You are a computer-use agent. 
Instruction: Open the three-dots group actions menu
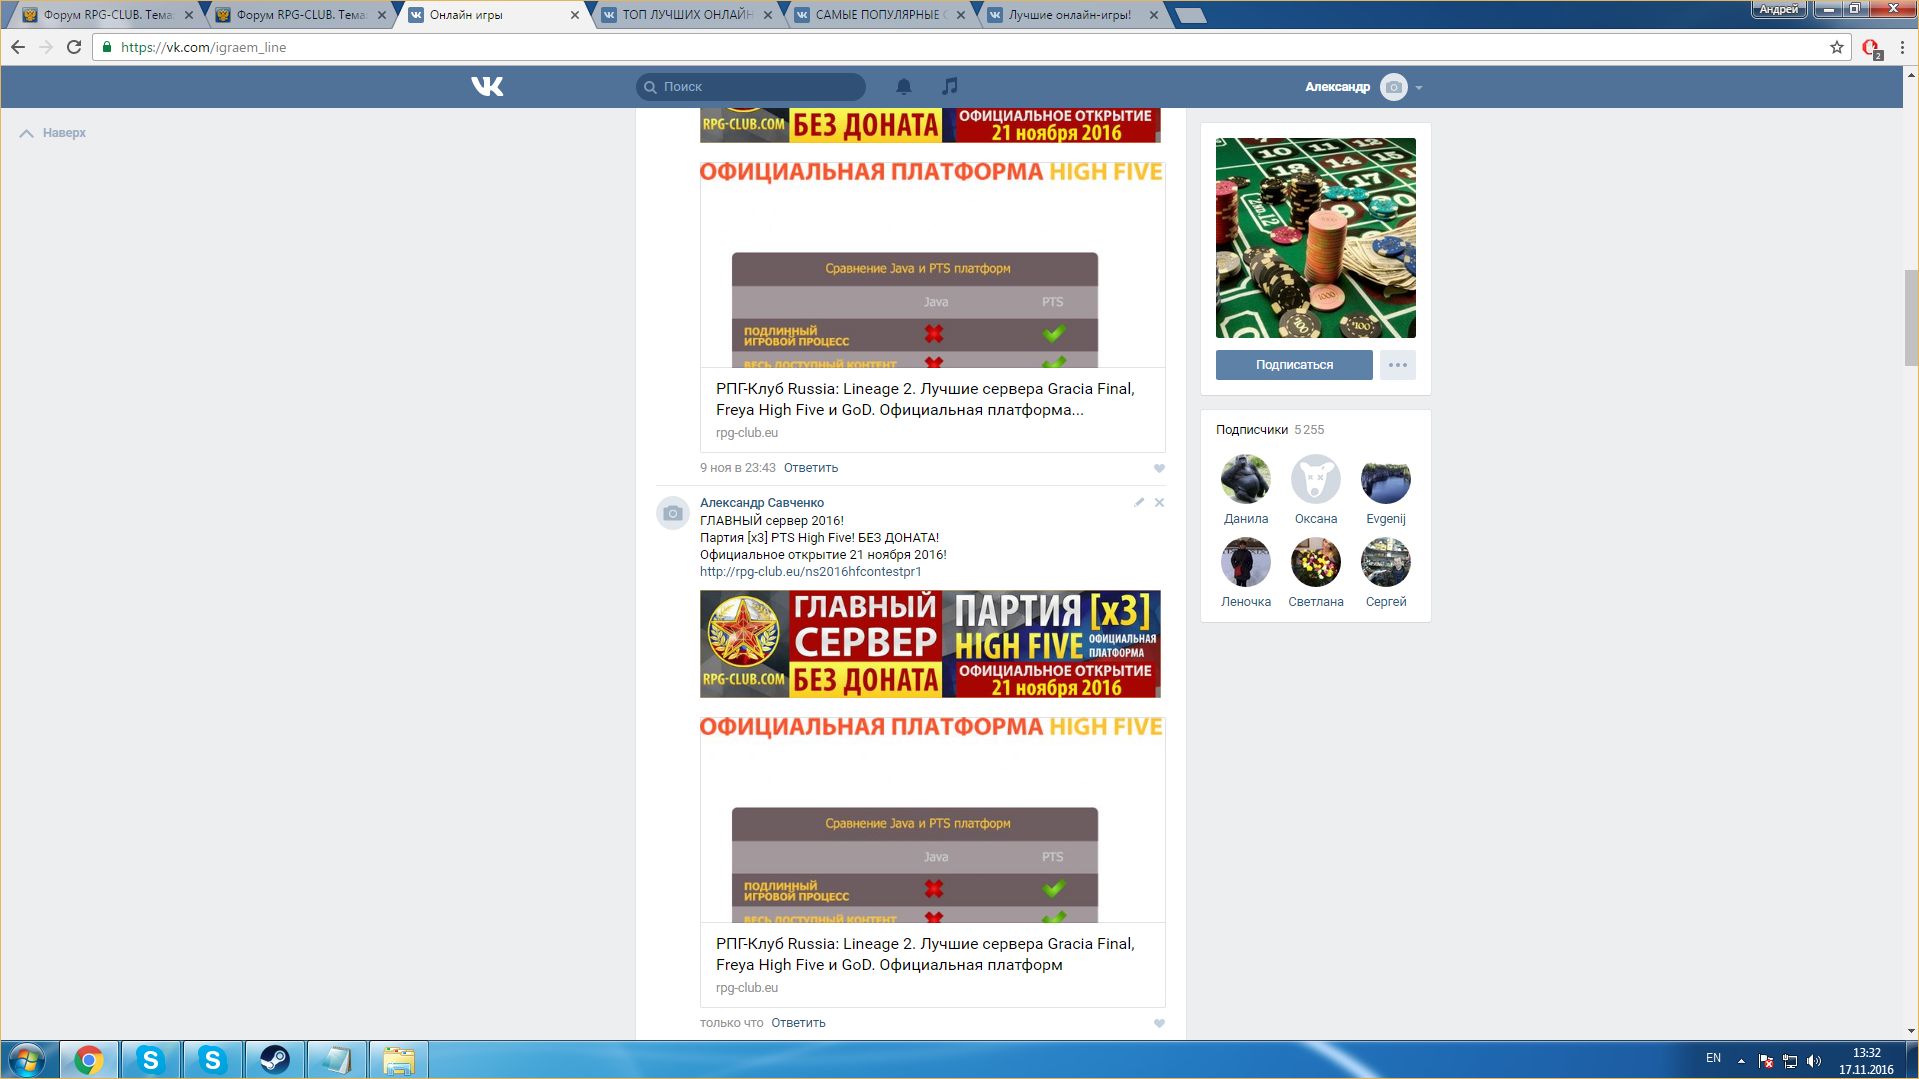pos(1398,365)
